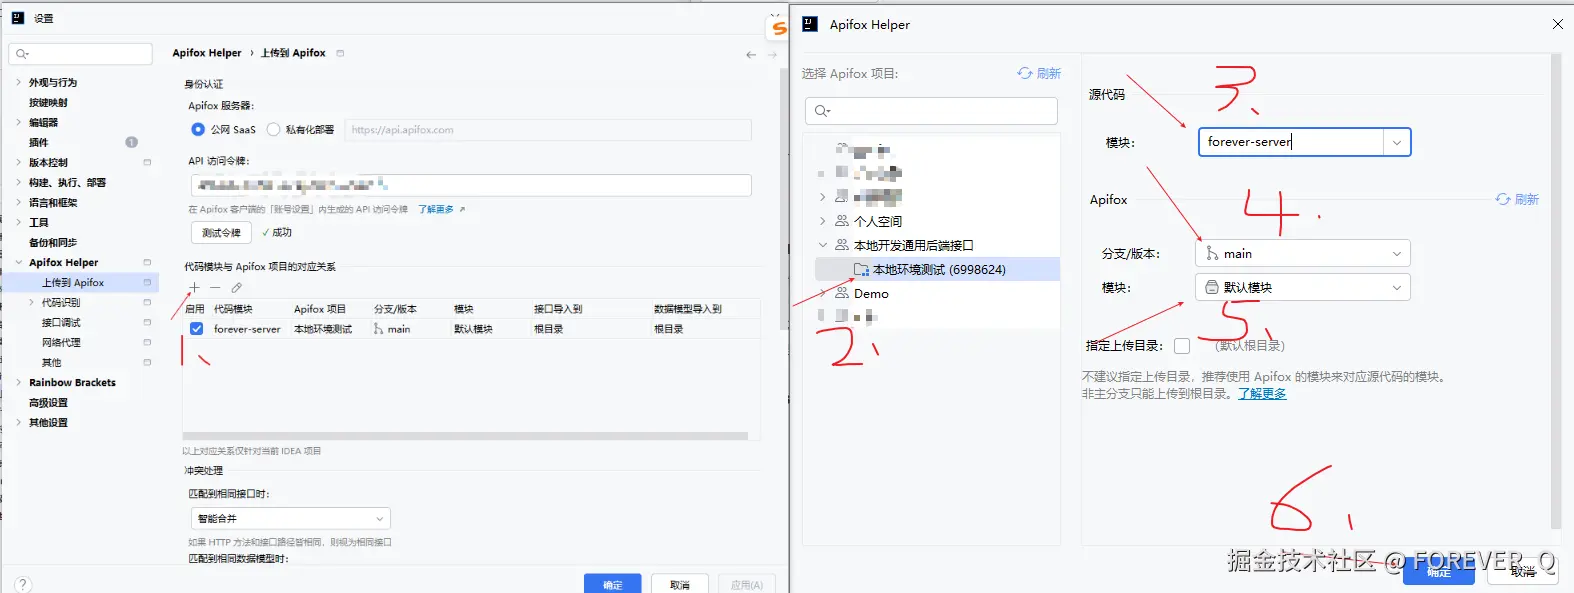Click the project-level icon on the 接口调试 row
The image size is (1574, 593).
(x=147, y=322)
